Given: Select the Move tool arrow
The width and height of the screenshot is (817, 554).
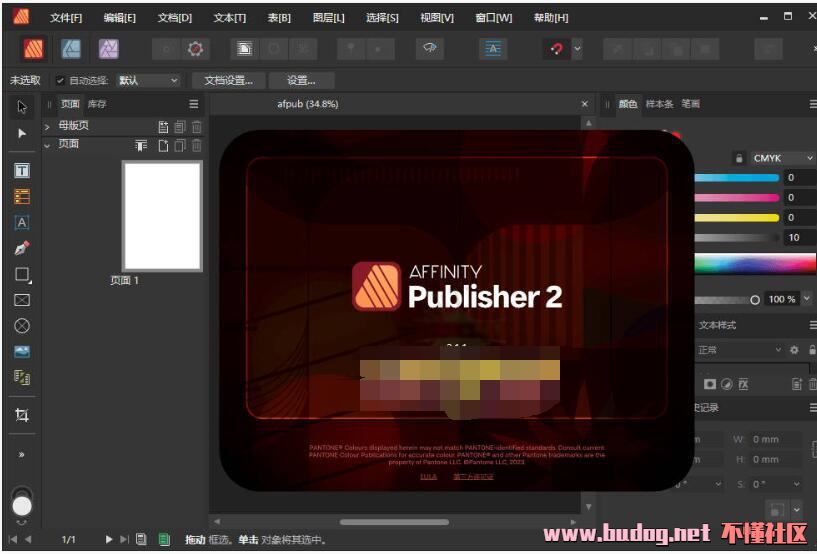Looking at the screenshot, I should coord(22,106).
